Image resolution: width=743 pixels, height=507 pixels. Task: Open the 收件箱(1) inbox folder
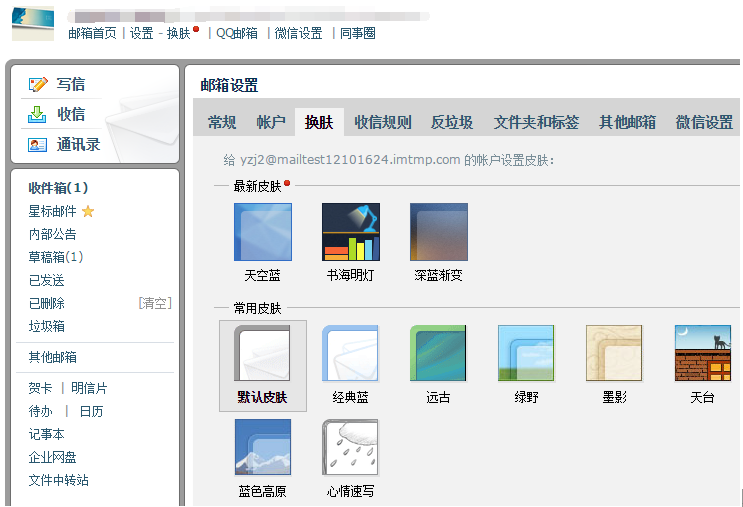(x=58, y=188)
